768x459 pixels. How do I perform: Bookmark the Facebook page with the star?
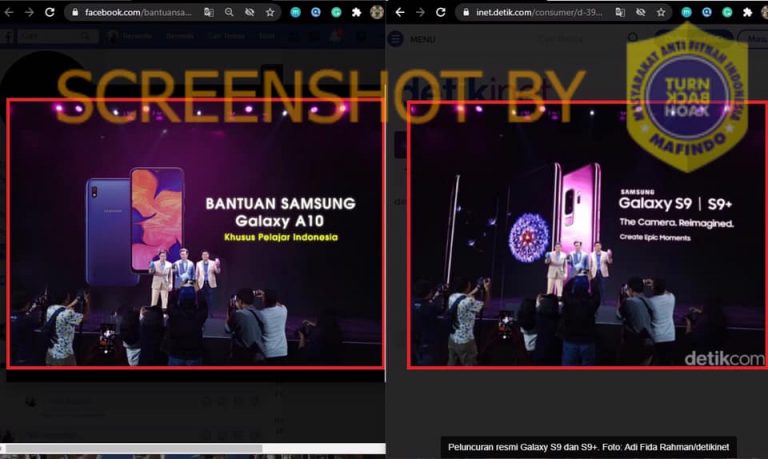click(270, 12)
